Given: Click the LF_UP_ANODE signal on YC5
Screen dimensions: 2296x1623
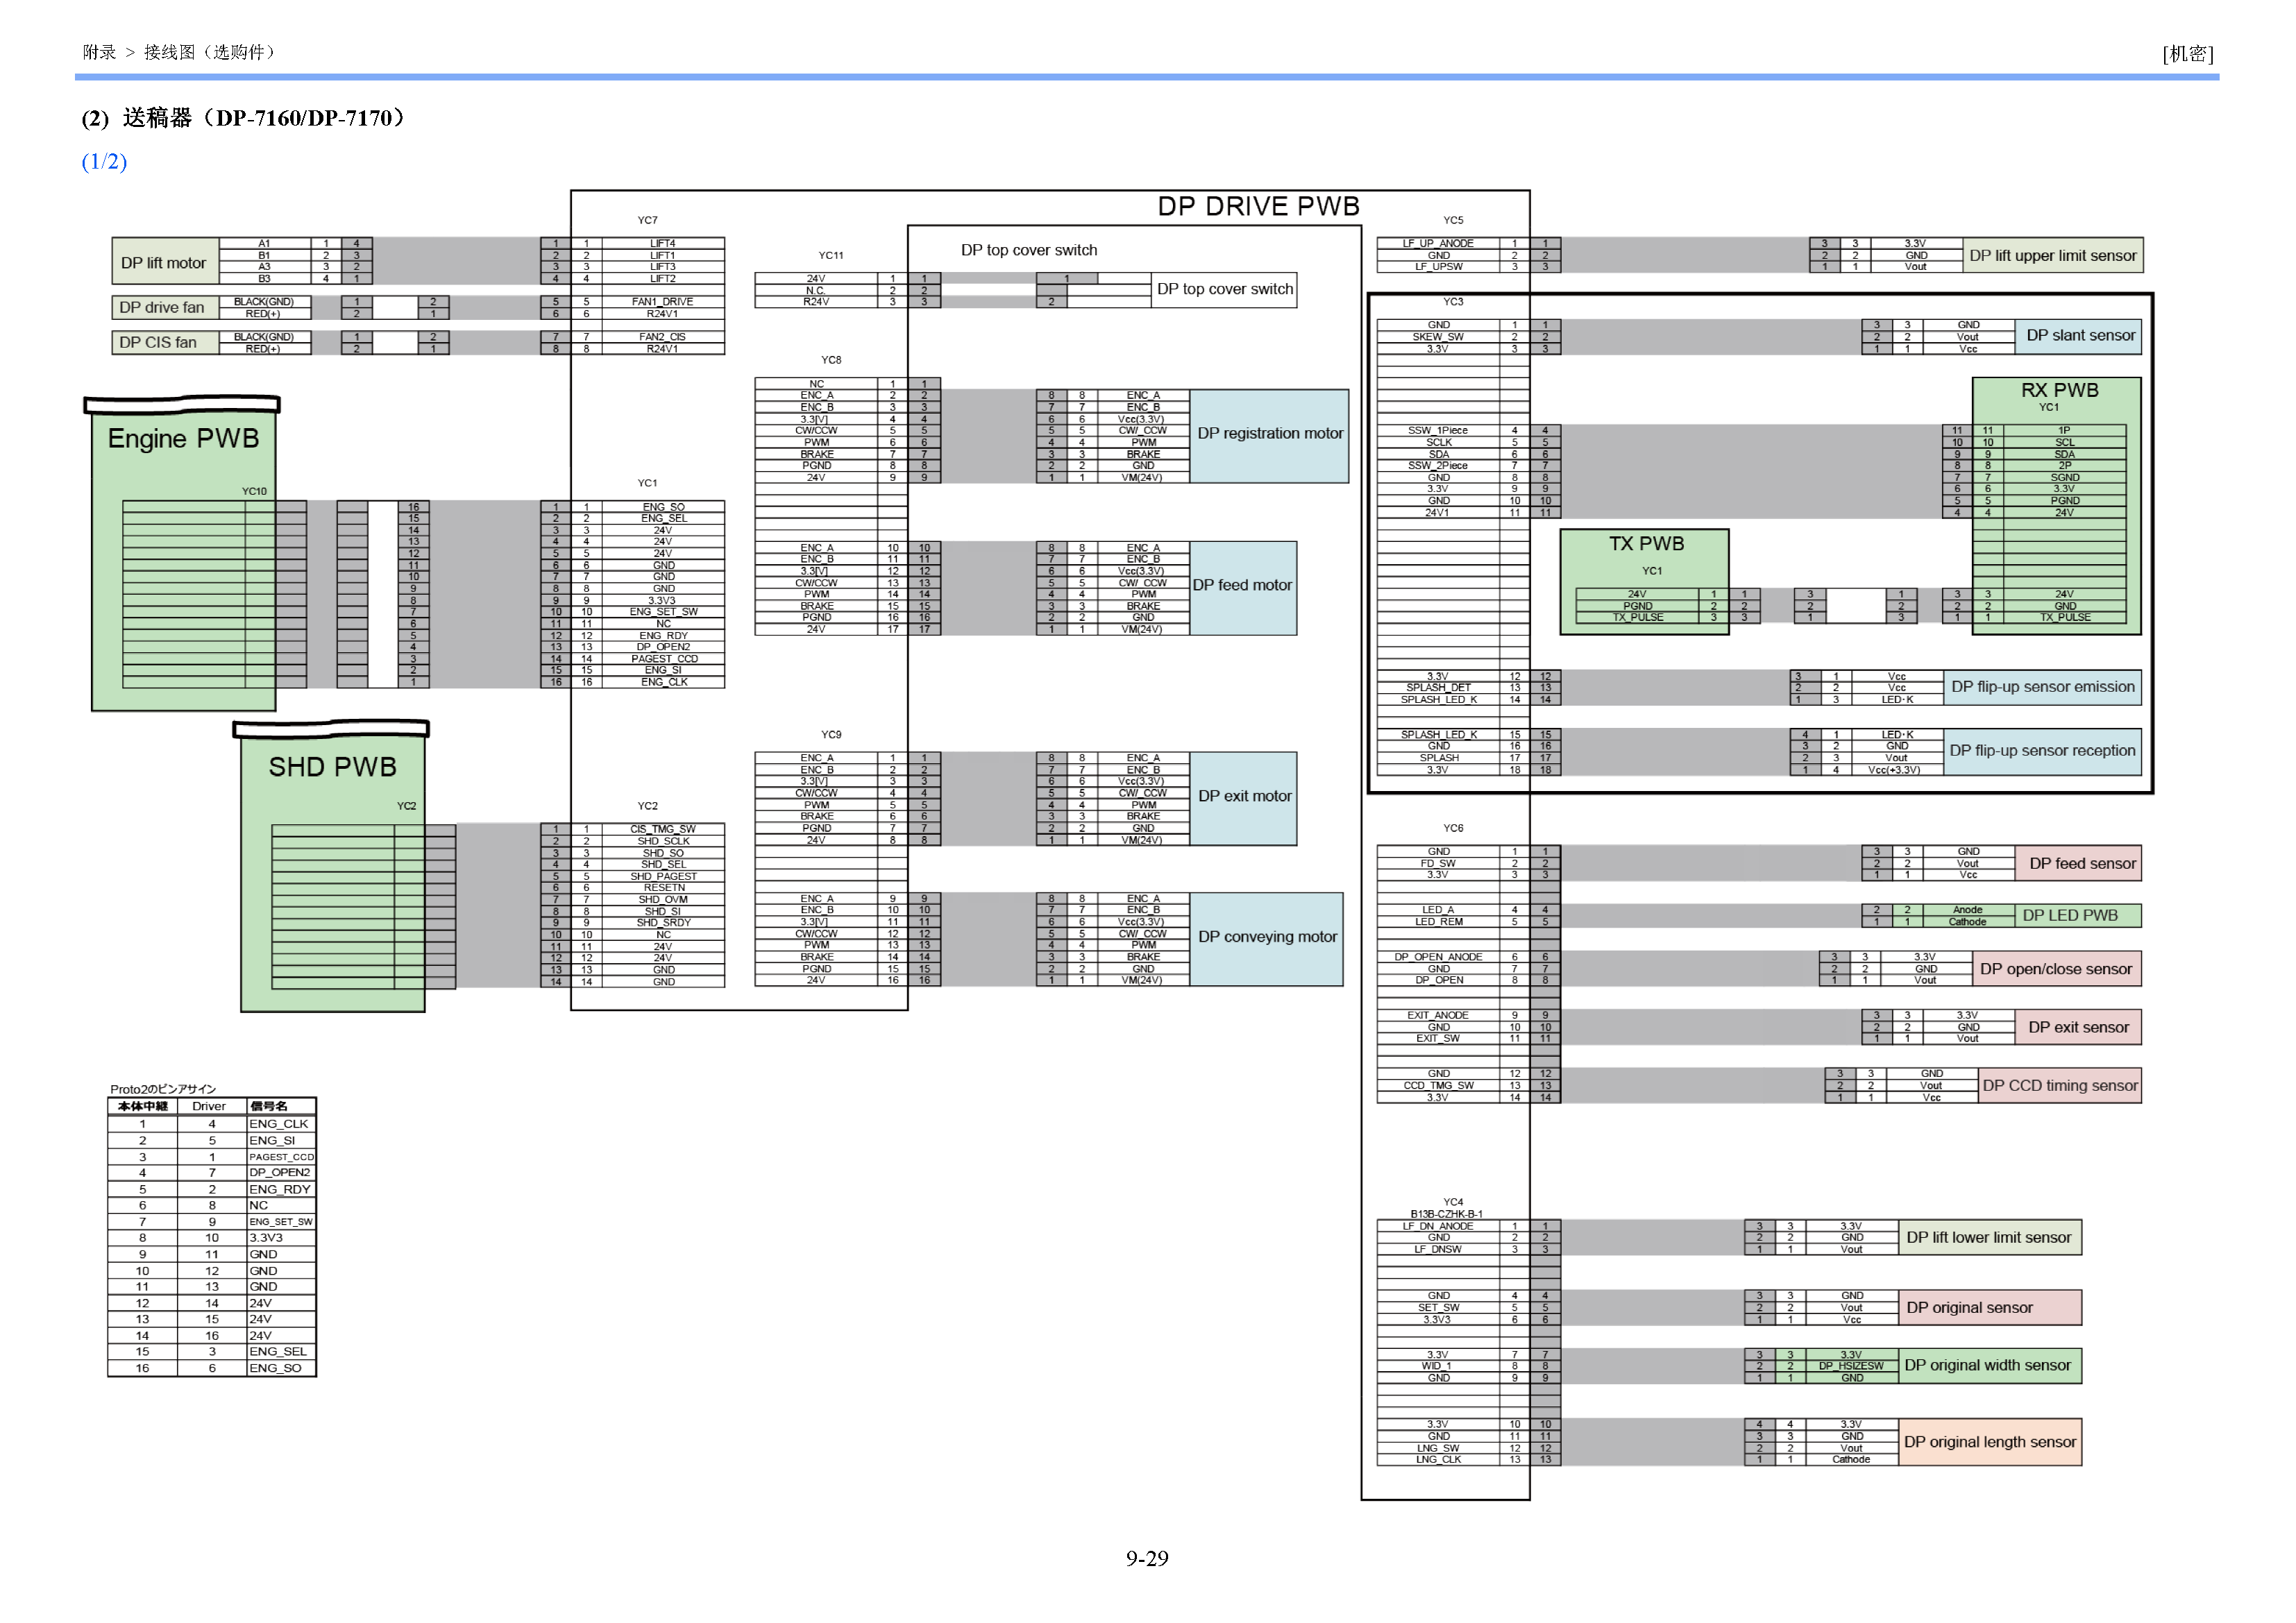Looking at the screenshot, I should coord(1437,243).
